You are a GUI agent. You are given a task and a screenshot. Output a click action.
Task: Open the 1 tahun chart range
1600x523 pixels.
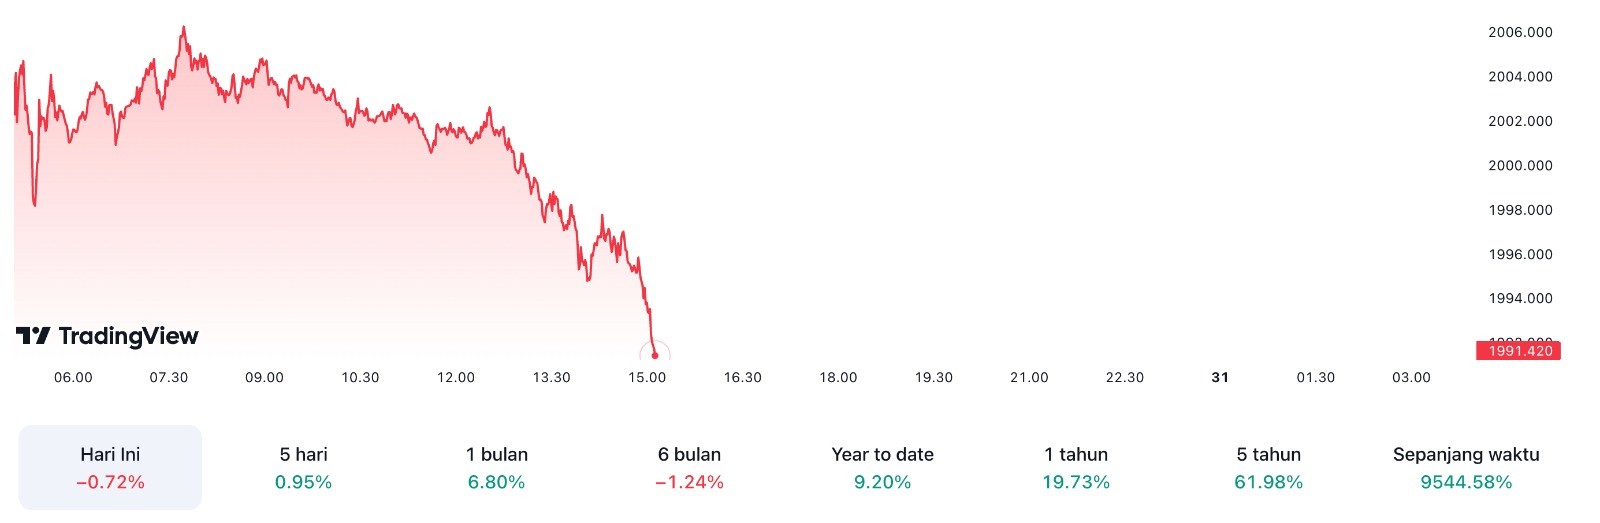(1076, 468)
